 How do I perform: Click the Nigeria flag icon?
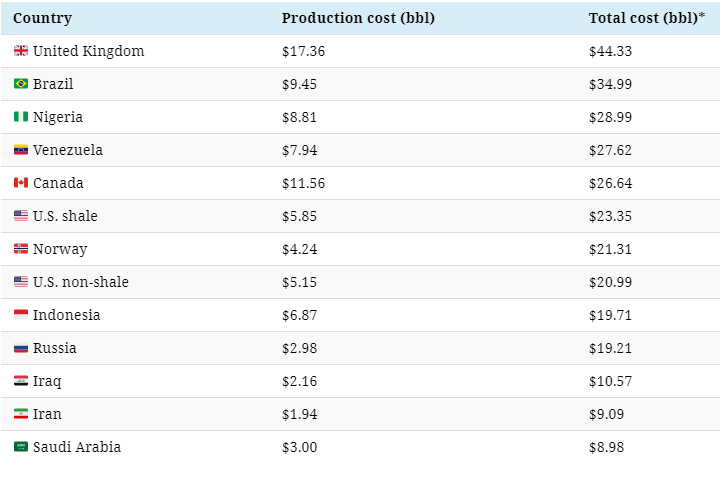tap(21, 117)
